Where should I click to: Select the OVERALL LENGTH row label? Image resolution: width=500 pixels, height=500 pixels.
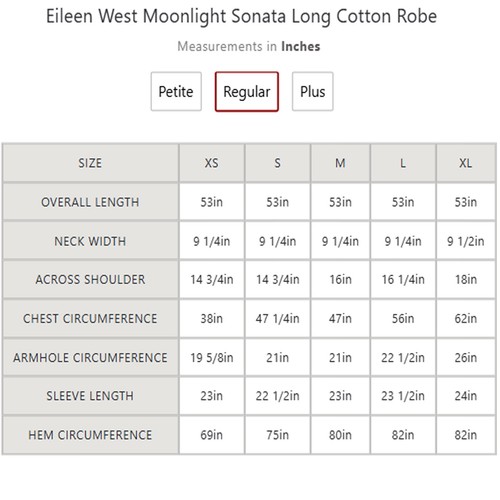(x=90, y=202)
